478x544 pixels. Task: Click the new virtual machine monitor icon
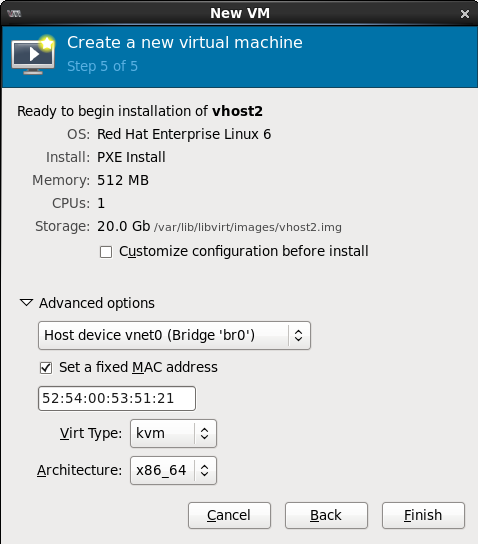(33, 55)
